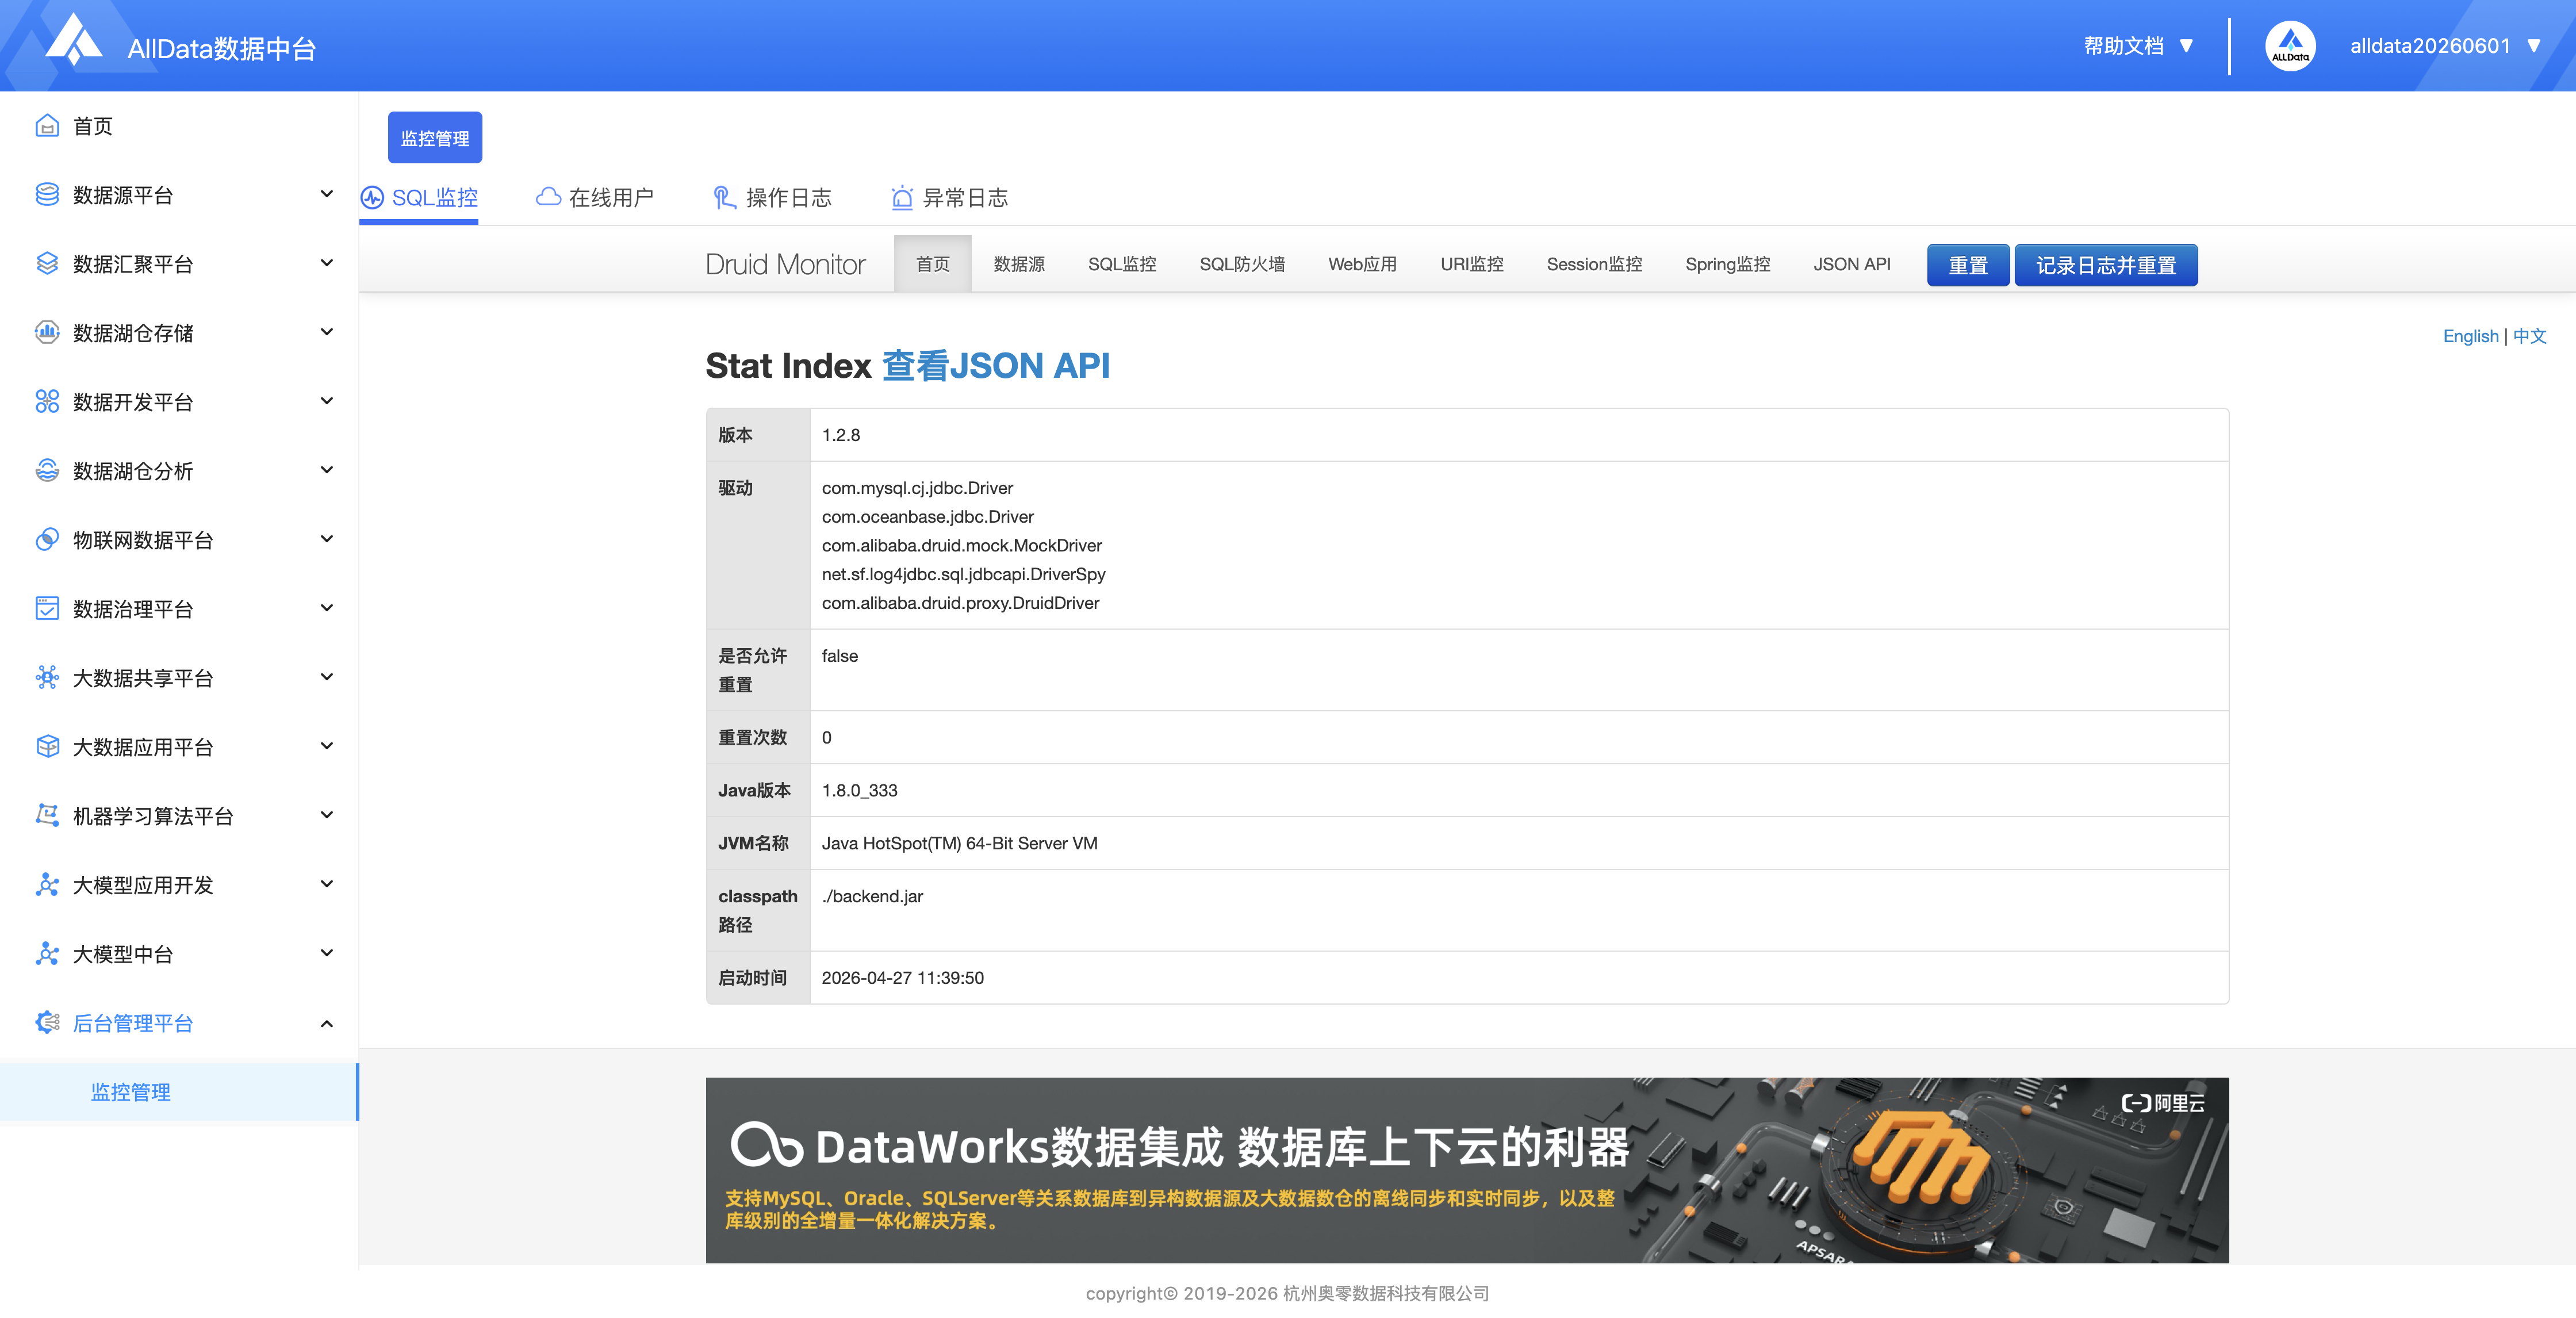Click the DataWorks数据集成 banner image
The image size is (2576, 1318).
pyautogui.click(x=1467, y=1170)
